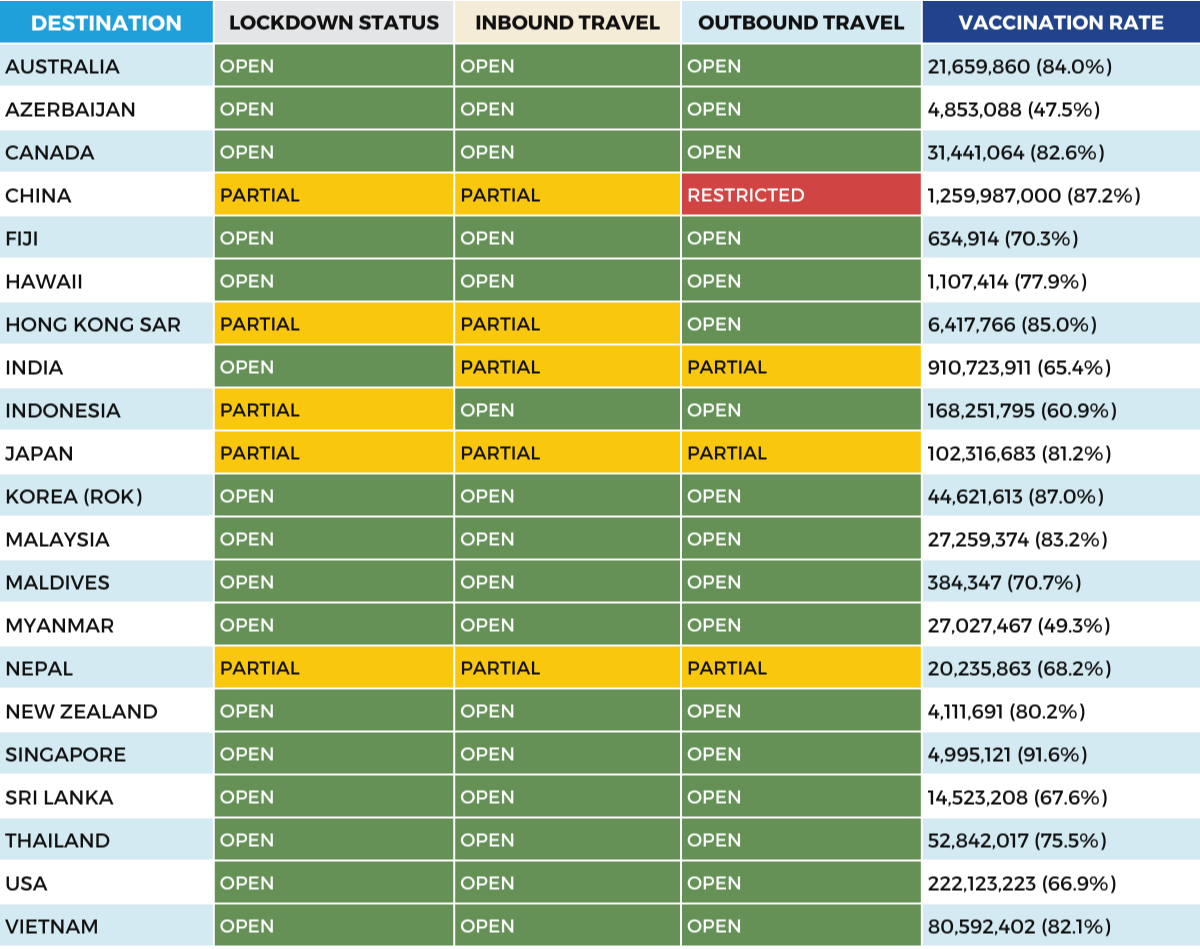1200x949 pixels.
Task: Click Japan's vaccination figure 102,316,683 (81.2%)
Action: 1019,454
